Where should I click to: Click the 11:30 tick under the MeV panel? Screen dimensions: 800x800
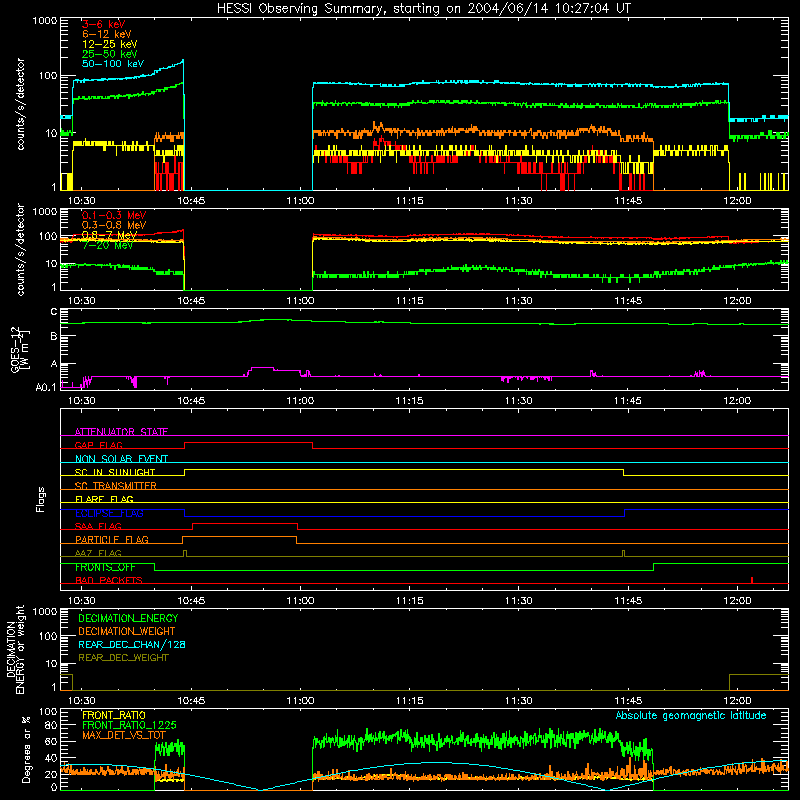(x=518, y=301)
